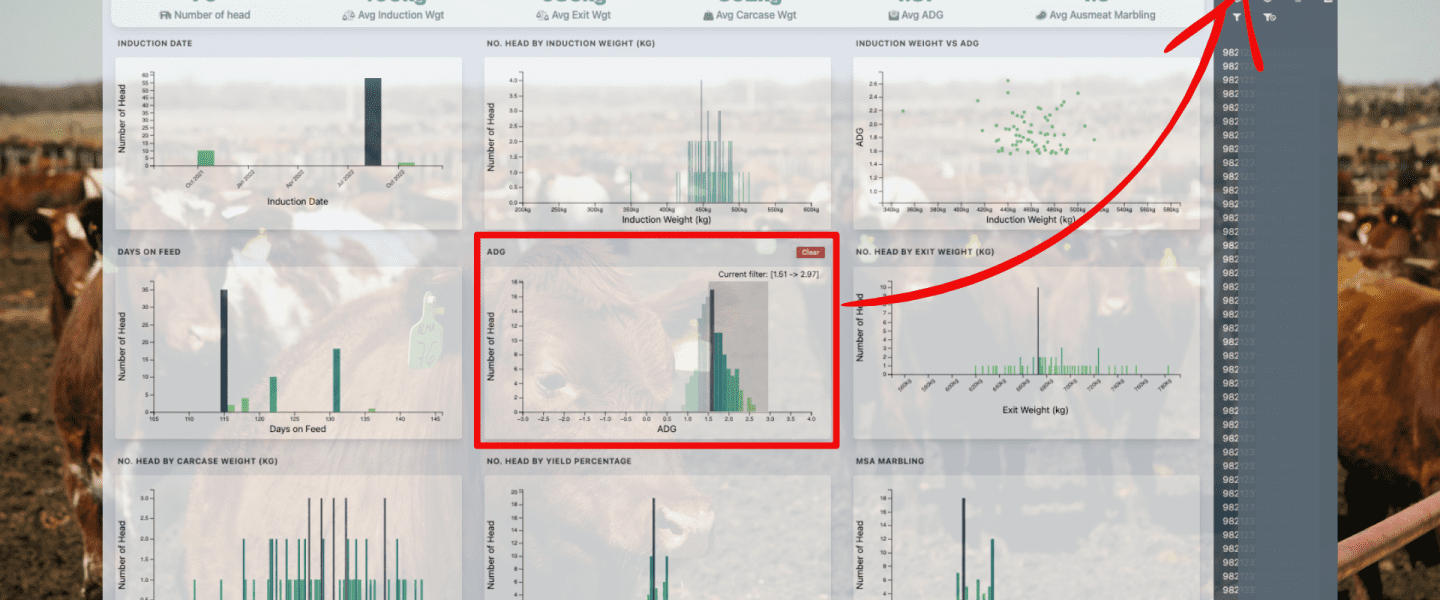
Task: Select the bar near 131 Days on Feed
Action: 336,380
